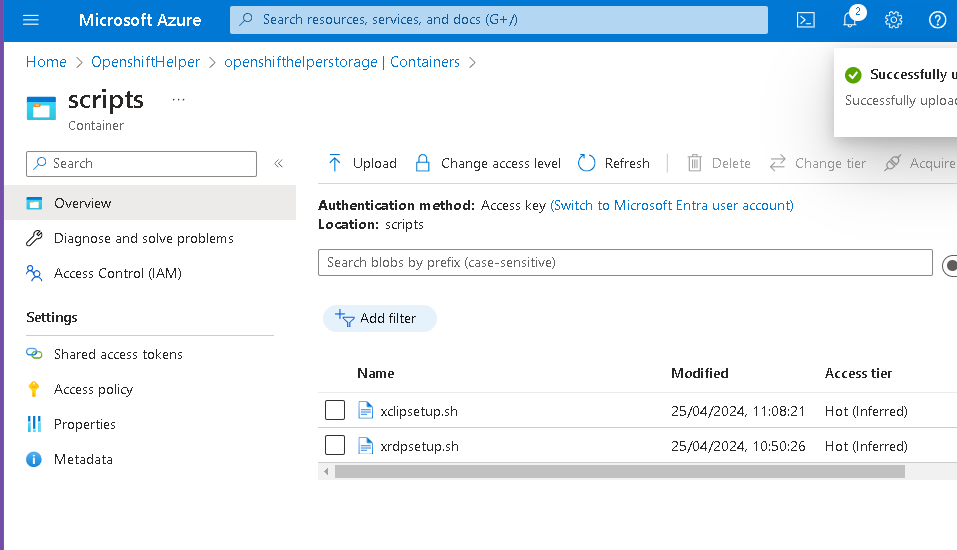
Task: Tick the checkbox for xclipsetup.sh
Action: pos(334,410)
